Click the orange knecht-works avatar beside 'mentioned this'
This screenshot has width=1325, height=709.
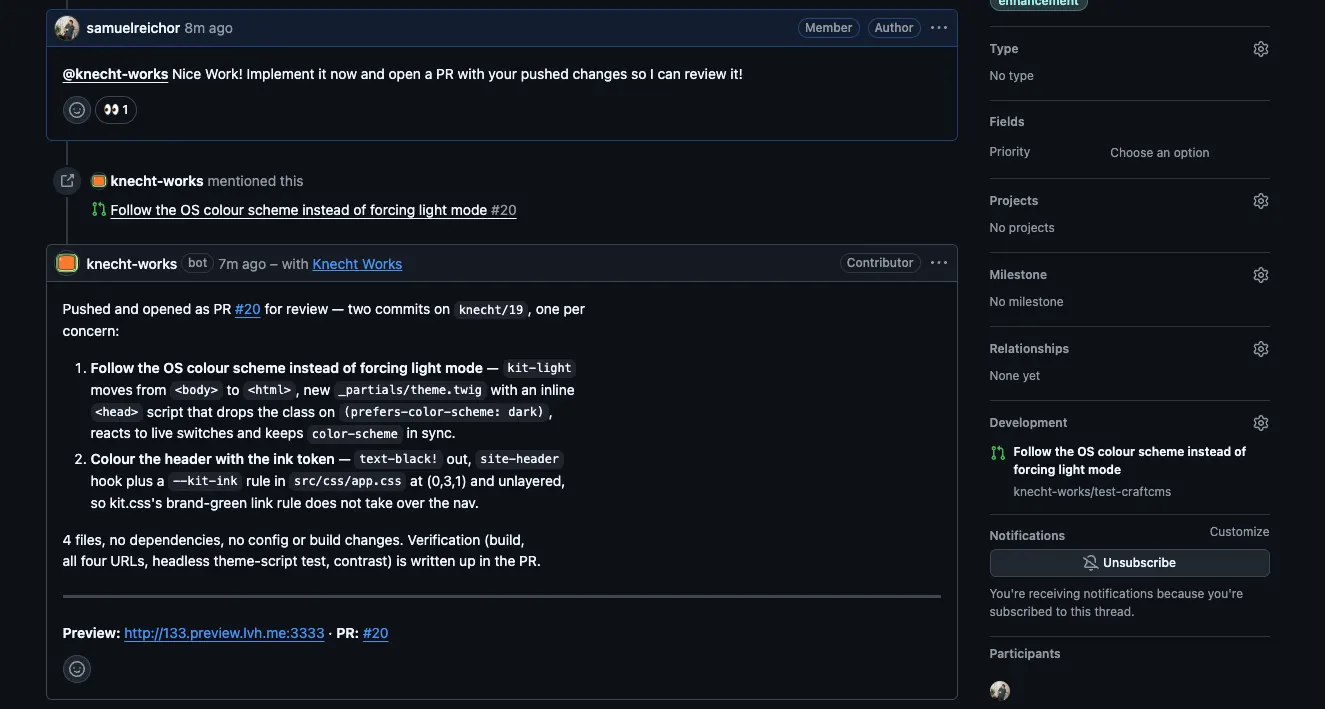99,181
